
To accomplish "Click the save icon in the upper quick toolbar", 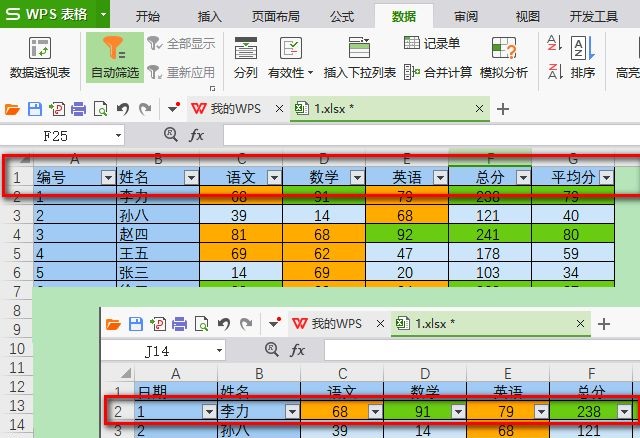I will pyautogui.click(x=35, y=109).
